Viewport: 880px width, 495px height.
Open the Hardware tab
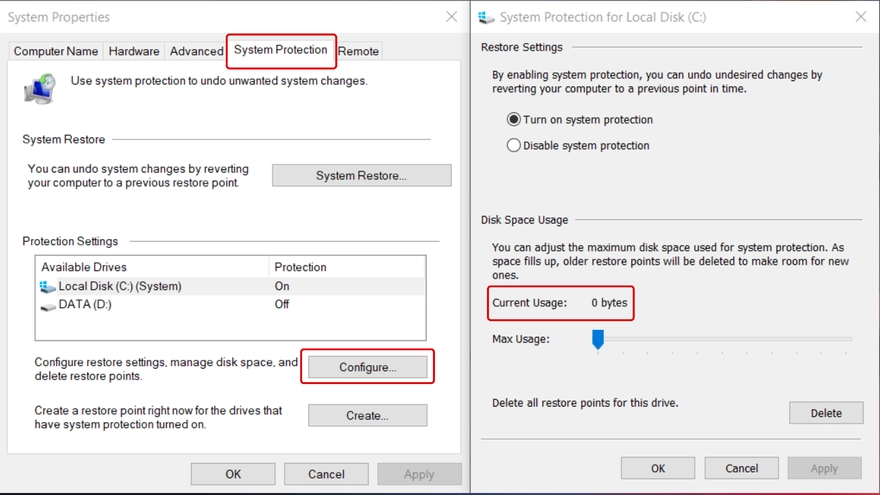coord(134,52)
